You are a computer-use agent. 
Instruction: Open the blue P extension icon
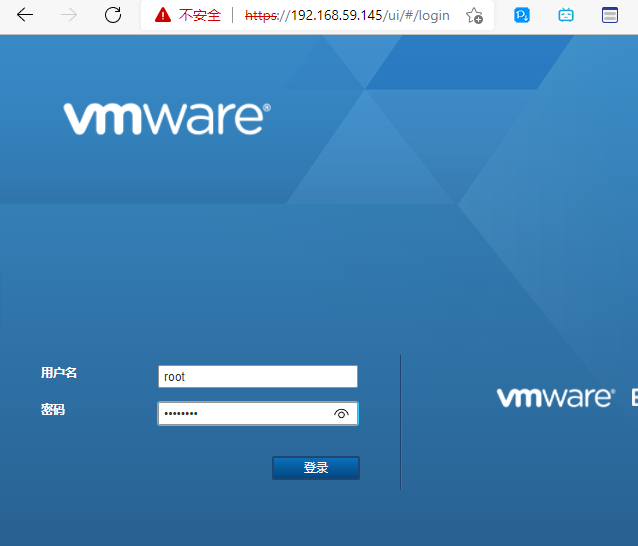[522, 15]
